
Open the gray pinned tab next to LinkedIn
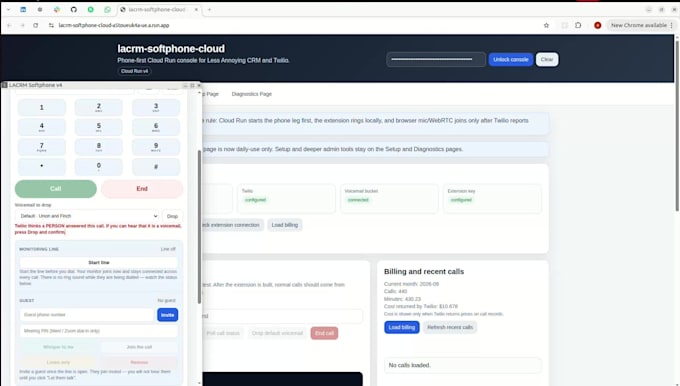[40, 9]
